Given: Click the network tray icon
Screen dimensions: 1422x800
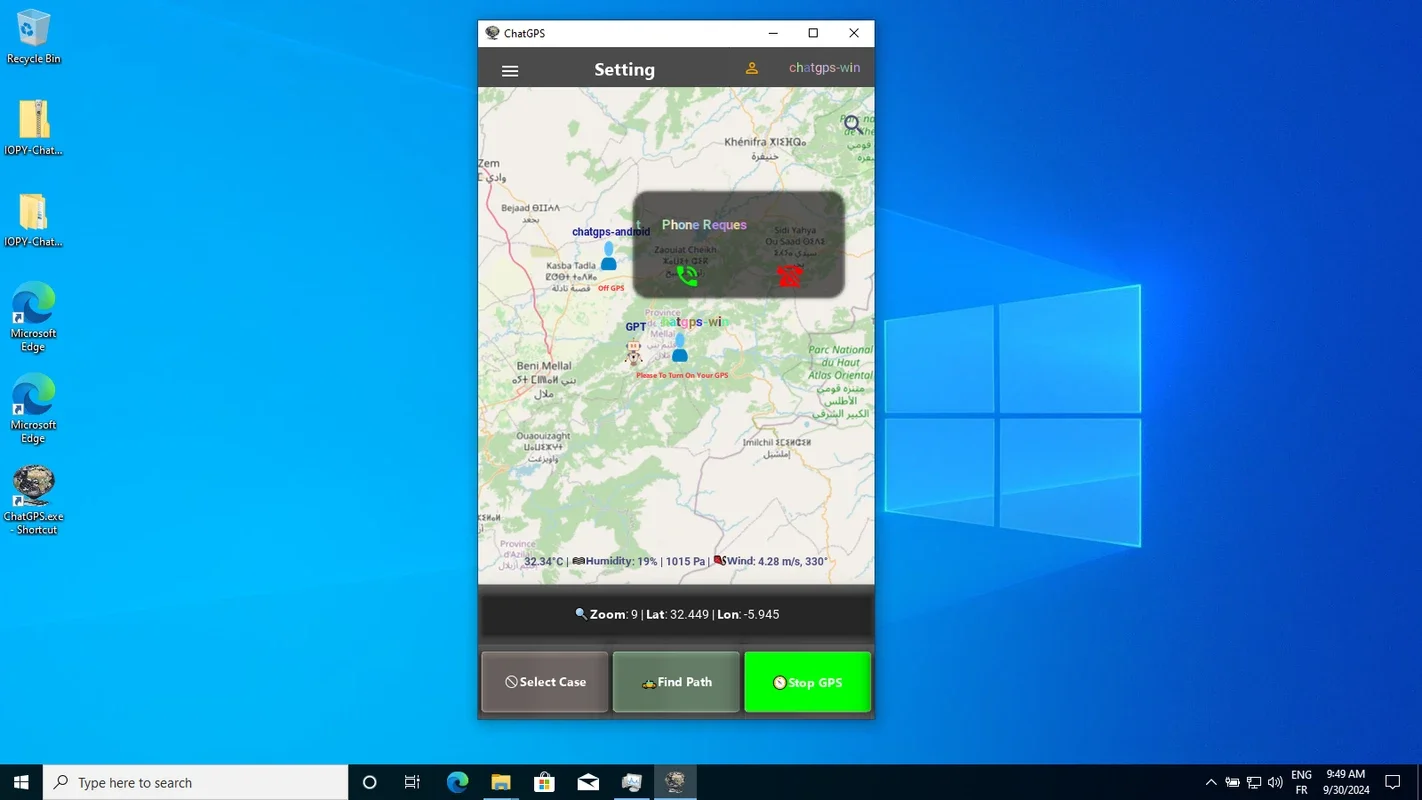Looking at the screenshot, I should (x=1254, y=782).
